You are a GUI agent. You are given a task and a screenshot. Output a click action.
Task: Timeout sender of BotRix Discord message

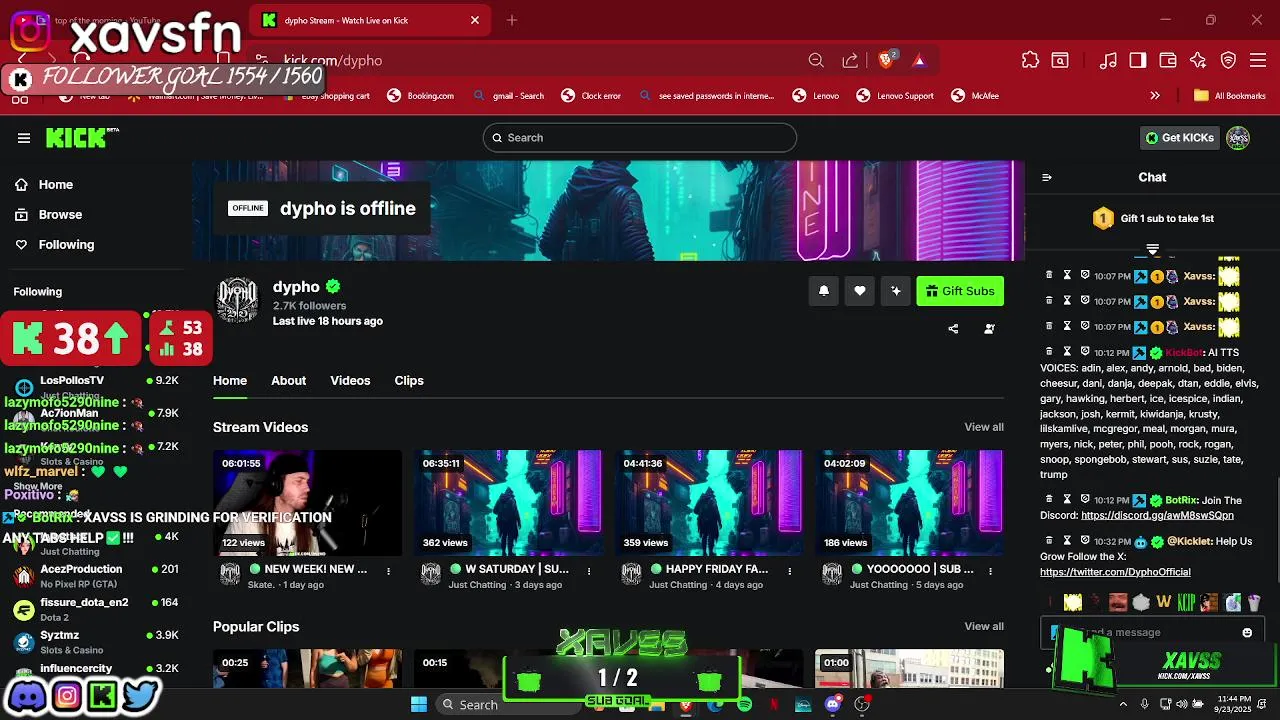point(1067,499)
